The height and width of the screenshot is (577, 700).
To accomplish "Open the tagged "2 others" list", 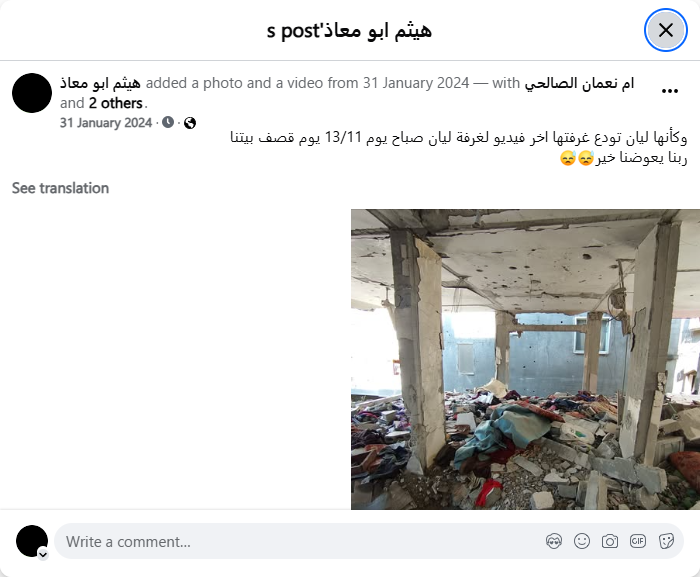I will click(x=116, y=103).
